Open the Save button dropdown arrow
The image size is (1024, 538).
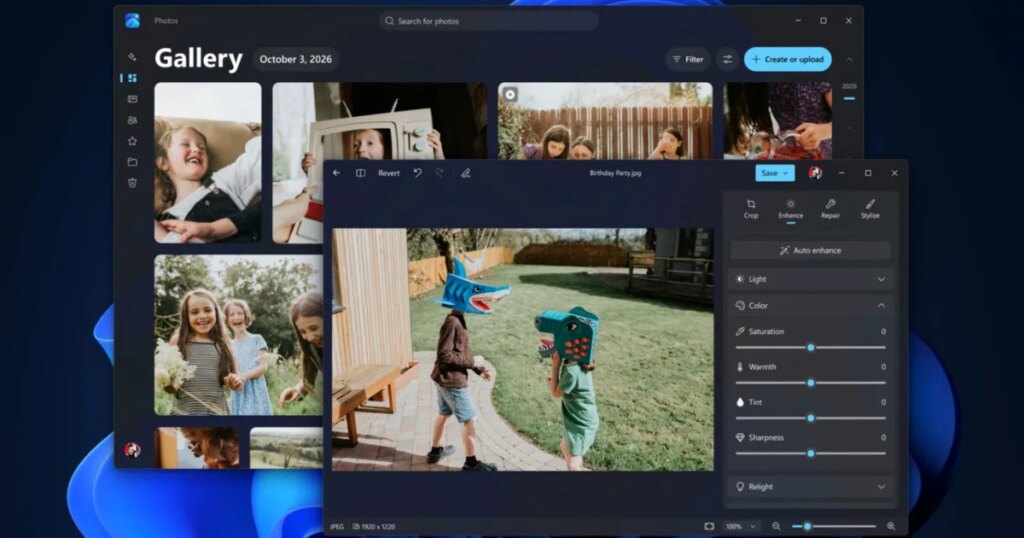coord(786,173)
